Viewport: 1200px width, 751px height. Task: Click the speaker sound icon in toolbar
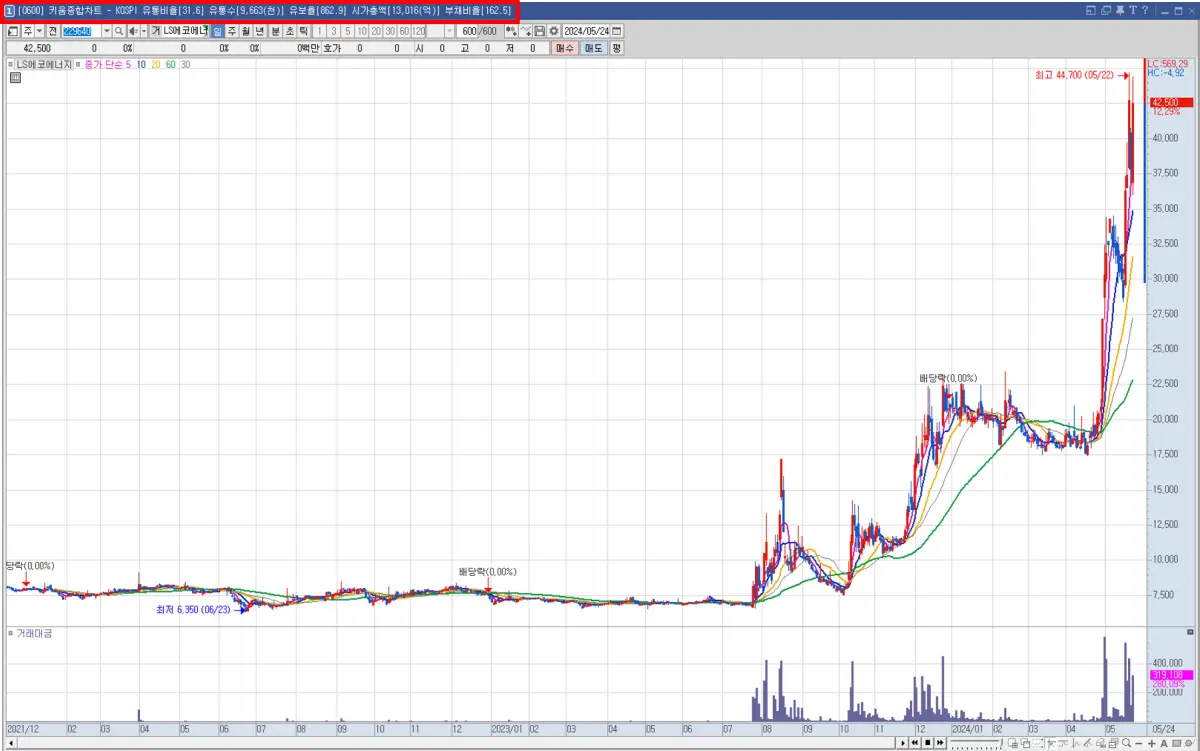tap(133, 31)
